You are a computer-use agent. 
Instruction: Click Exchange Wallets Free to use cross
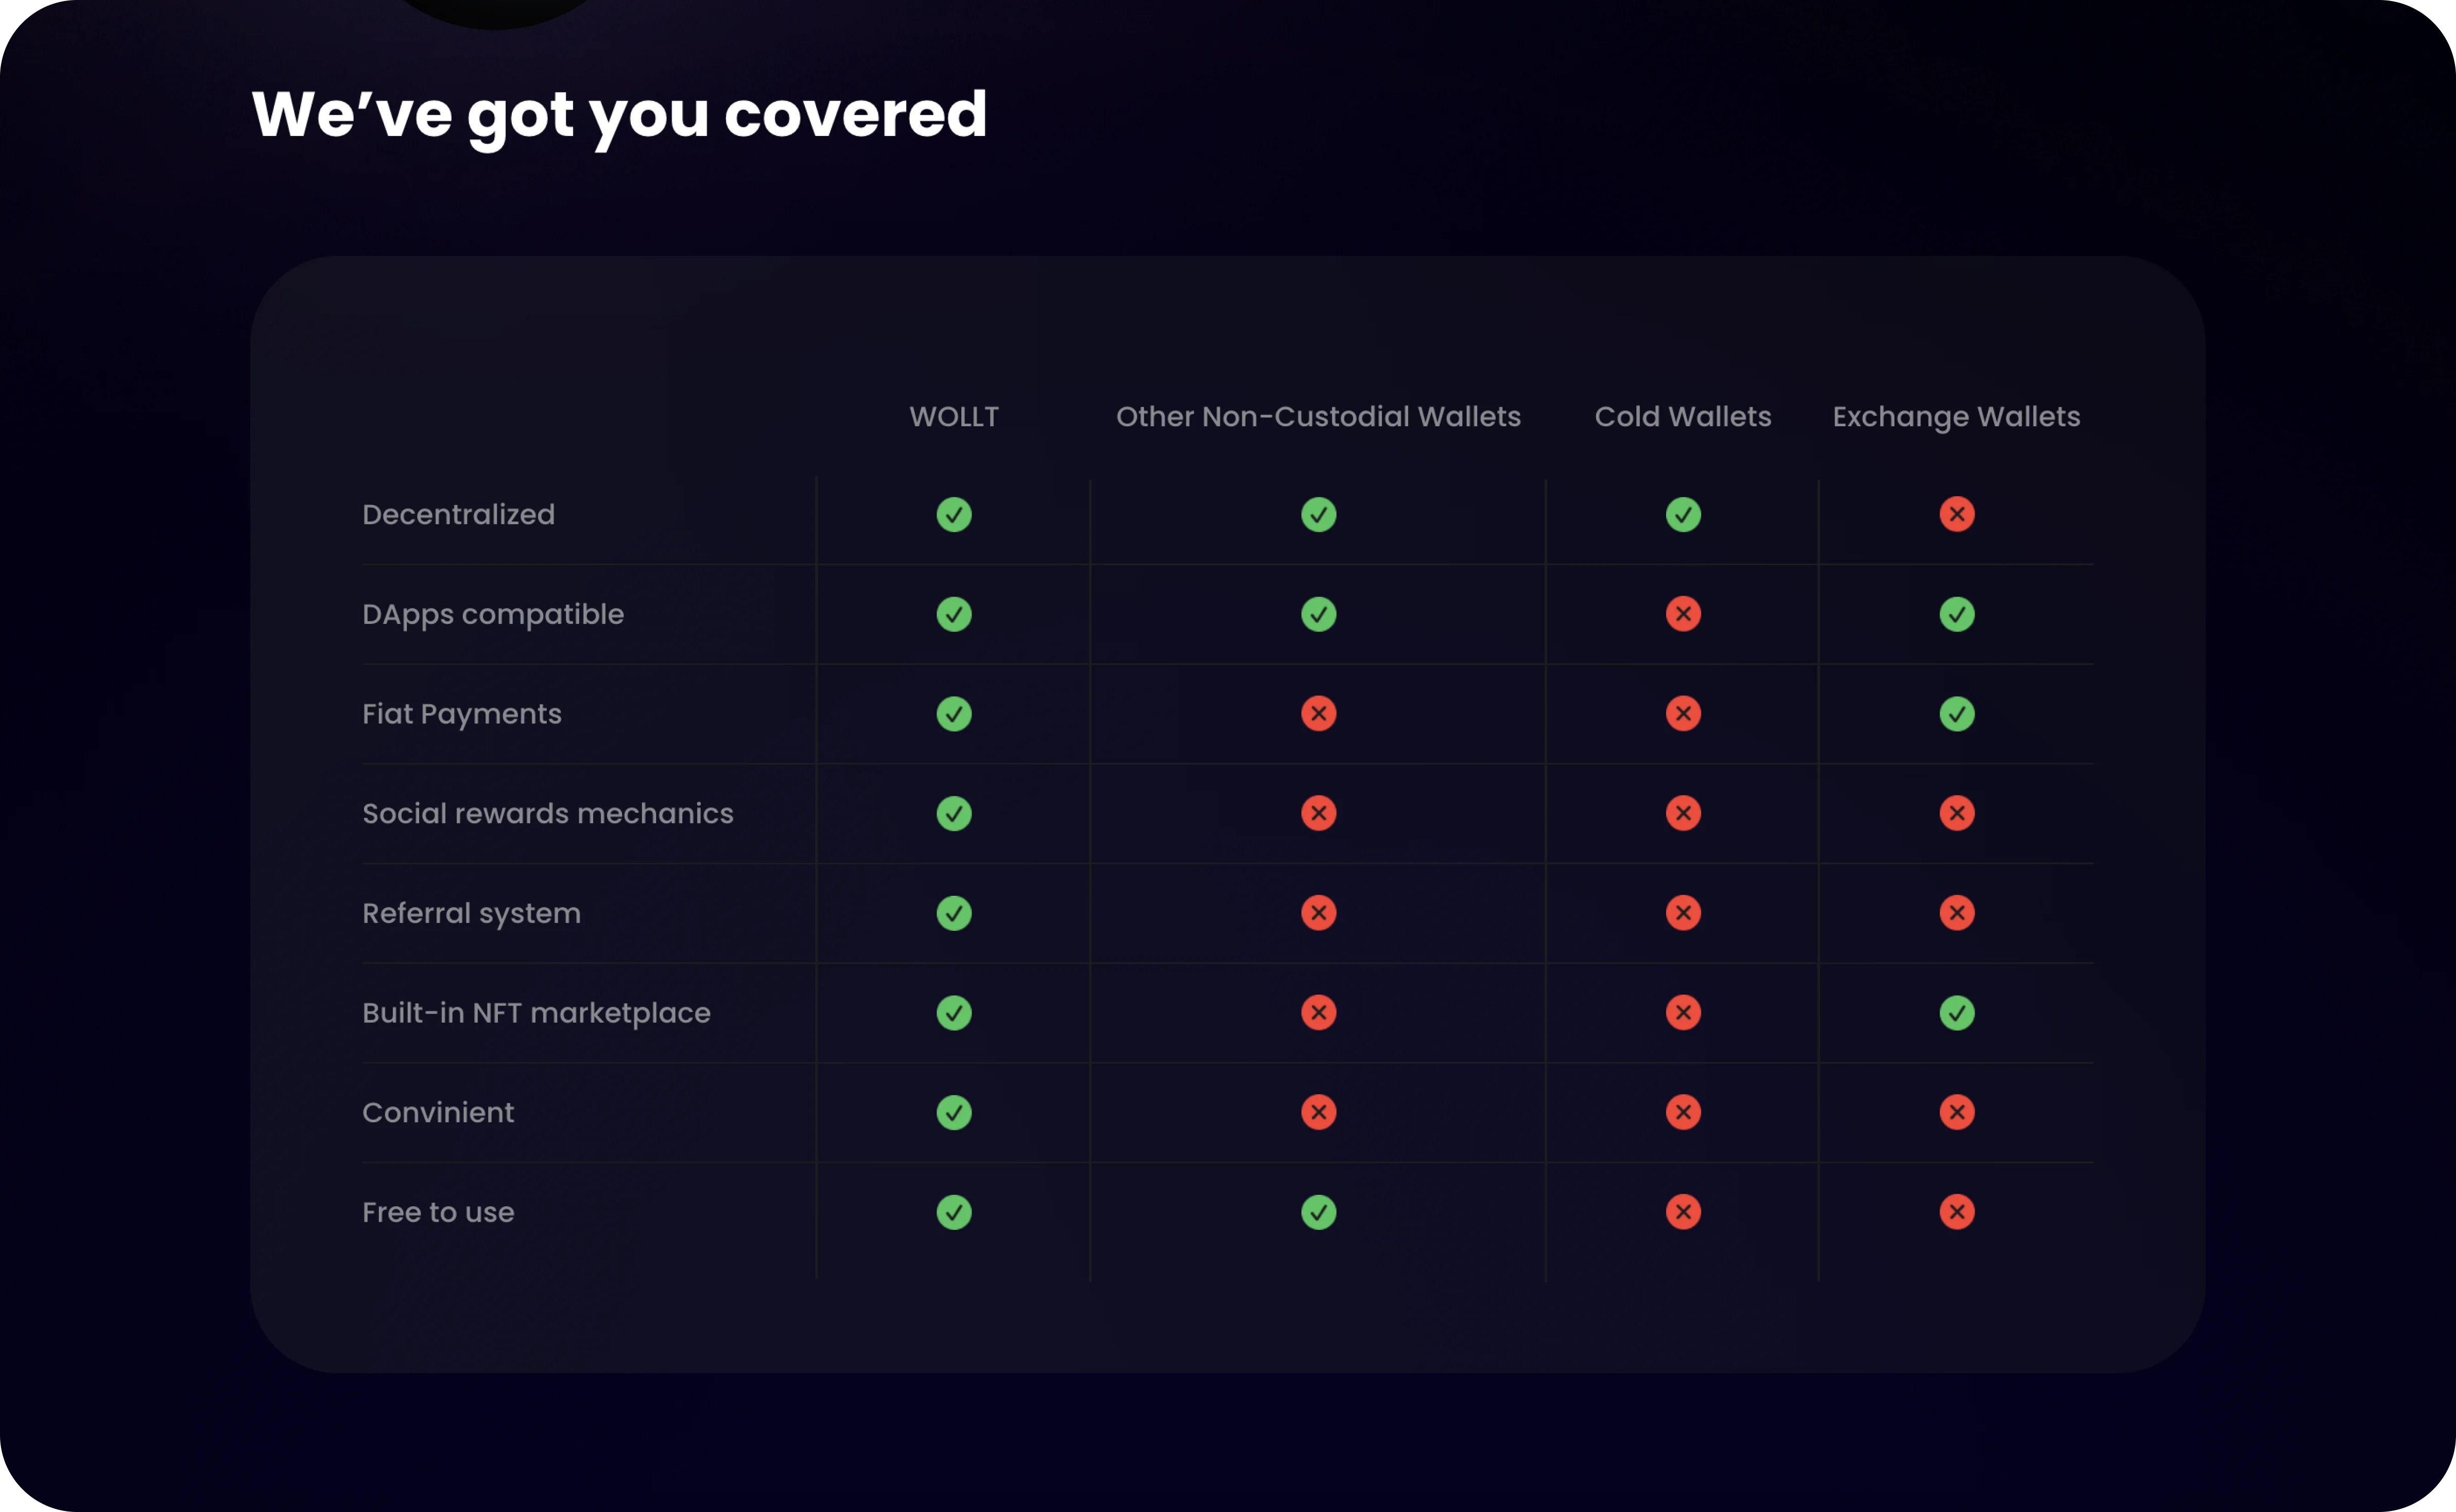1956,1211
